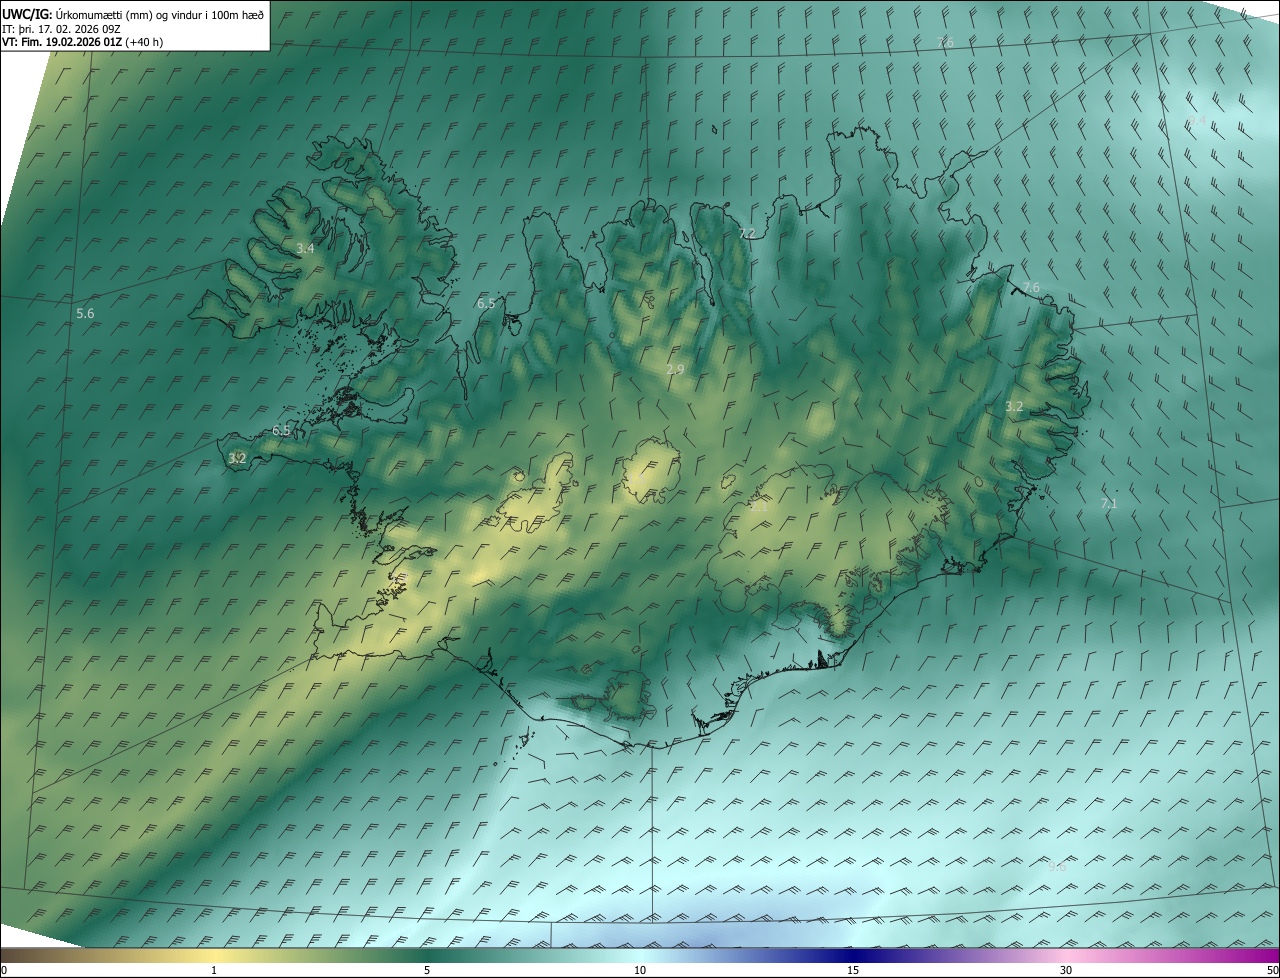Click the "5.6" value on the map
Screen dimensions: 1280x978
pos(85,313)
